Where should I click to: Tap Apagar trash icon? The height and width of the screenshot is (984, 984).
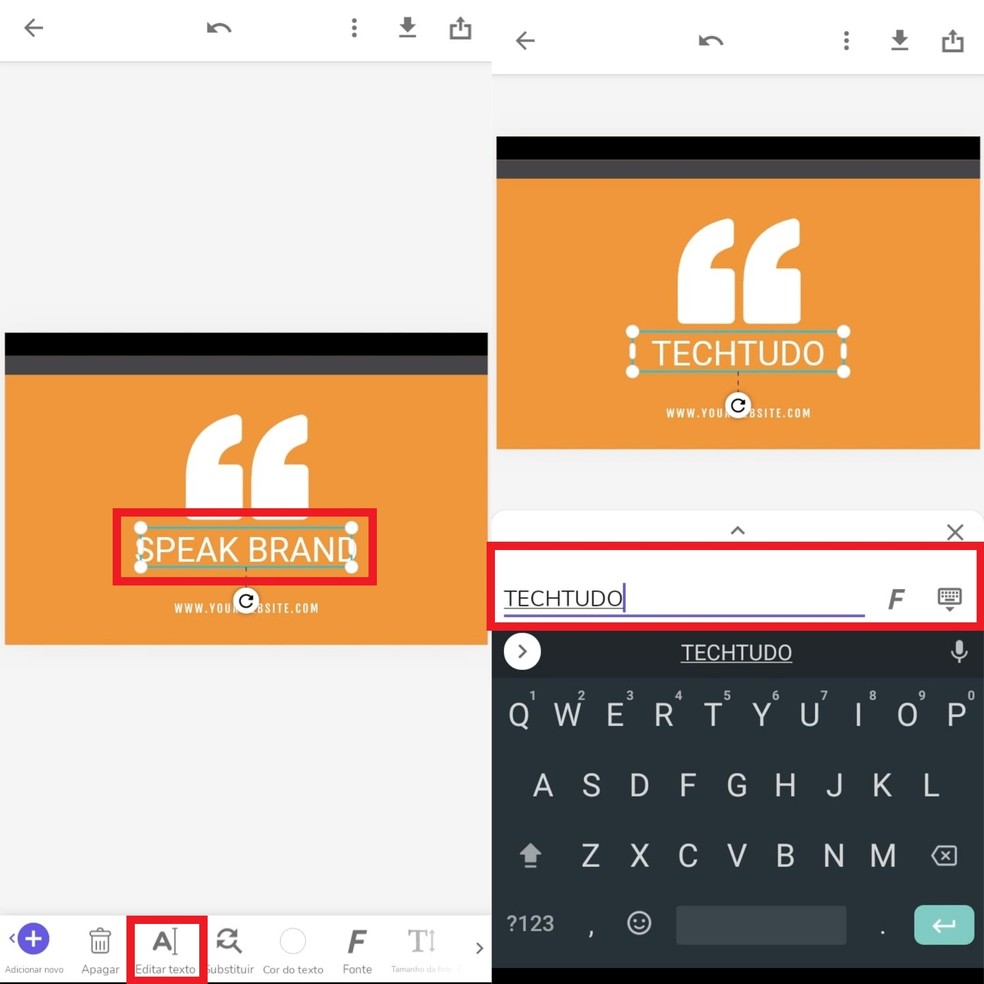click(100, 941)
